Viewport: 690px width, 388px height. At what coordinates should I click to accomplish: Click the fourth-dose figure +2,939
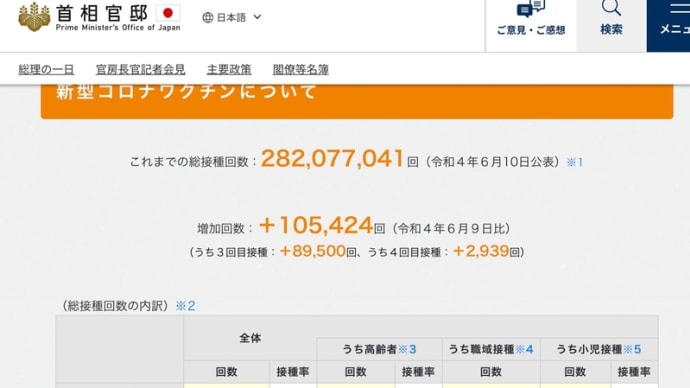[481, 251]
